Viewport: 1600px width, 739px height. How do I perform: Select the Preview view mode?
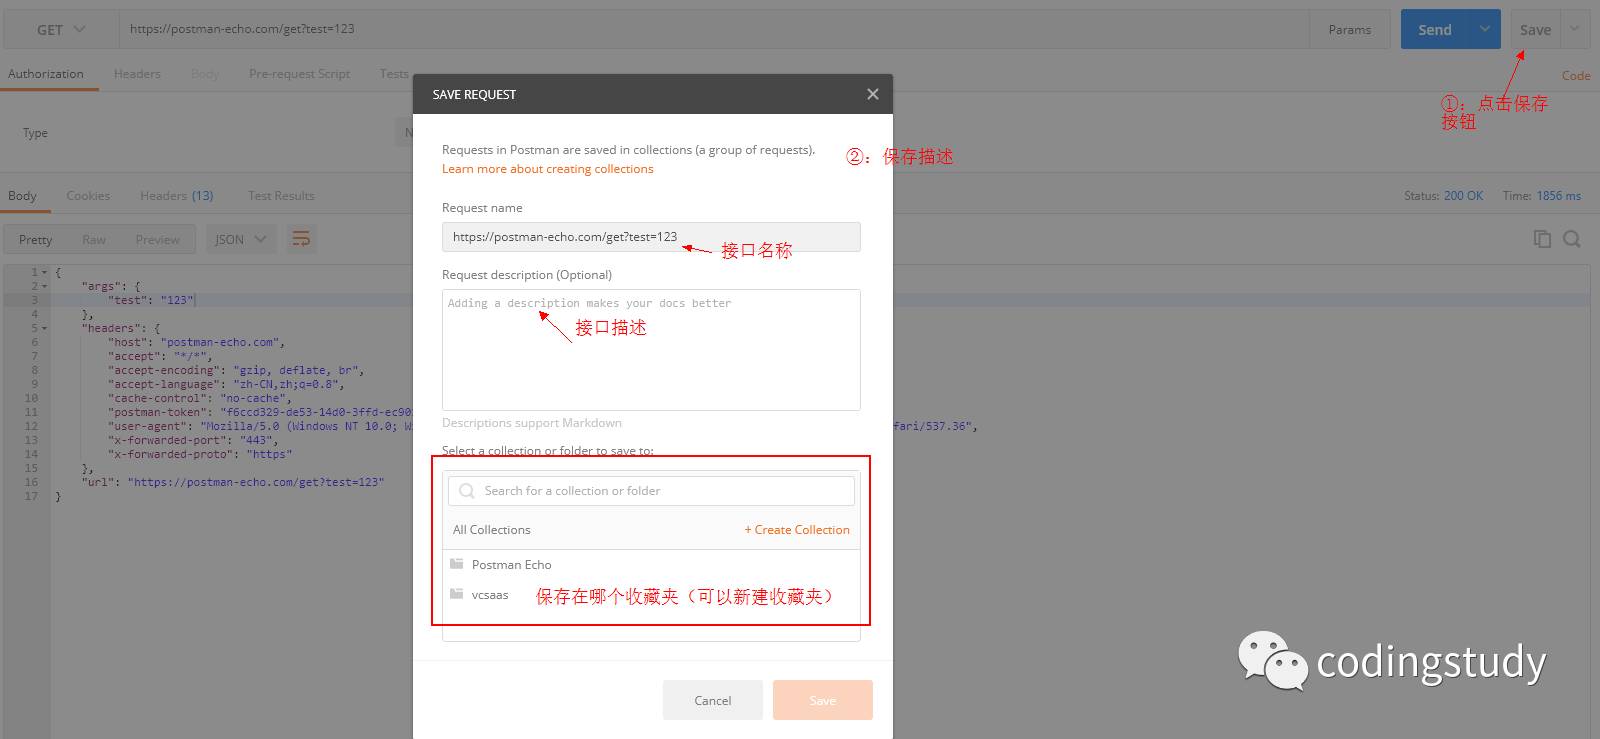click(x=158, y=240)
